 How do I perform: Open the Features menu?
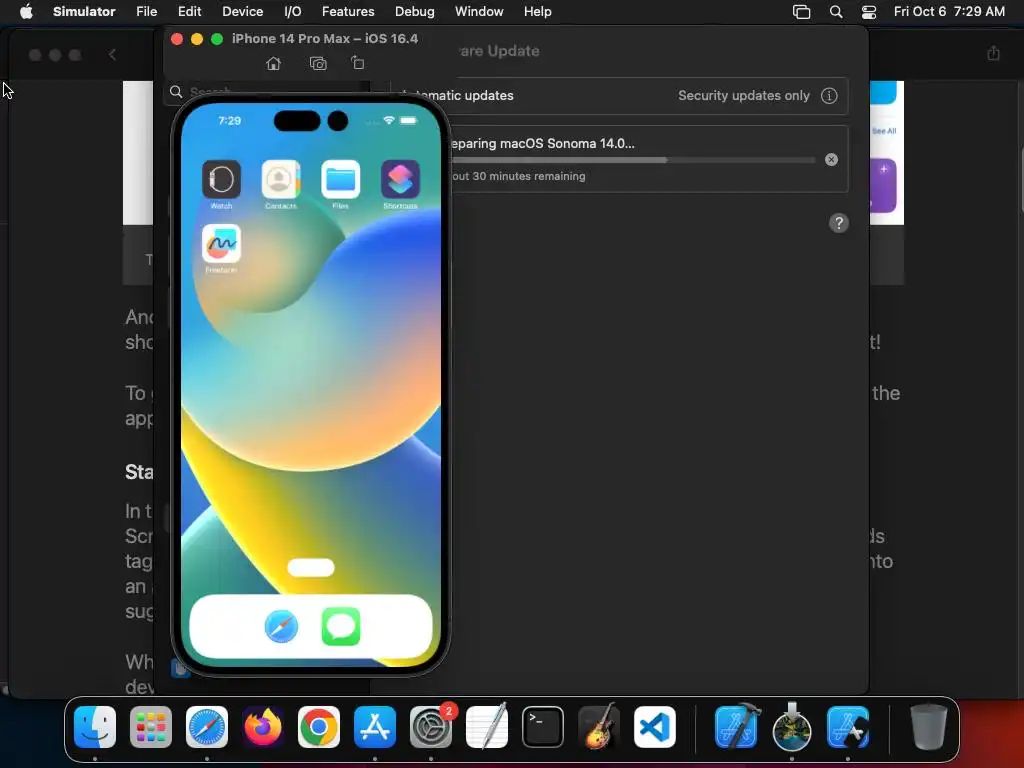(348, 12)
